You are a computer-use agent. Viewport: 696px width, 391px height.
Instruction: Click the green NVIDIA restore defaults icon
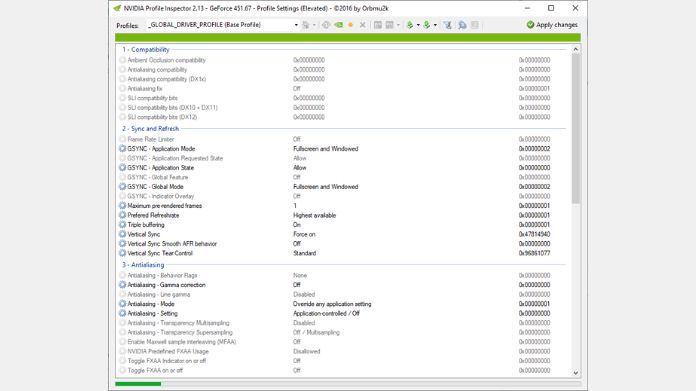tap(339, 25)
